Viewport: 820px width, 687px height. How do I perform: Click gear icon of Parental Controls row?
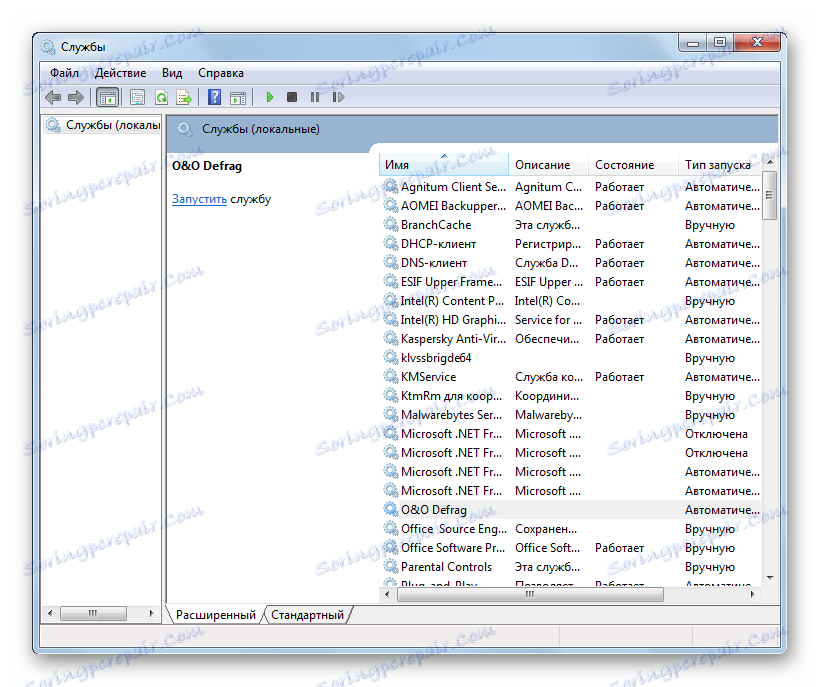(x=391, y=566)
